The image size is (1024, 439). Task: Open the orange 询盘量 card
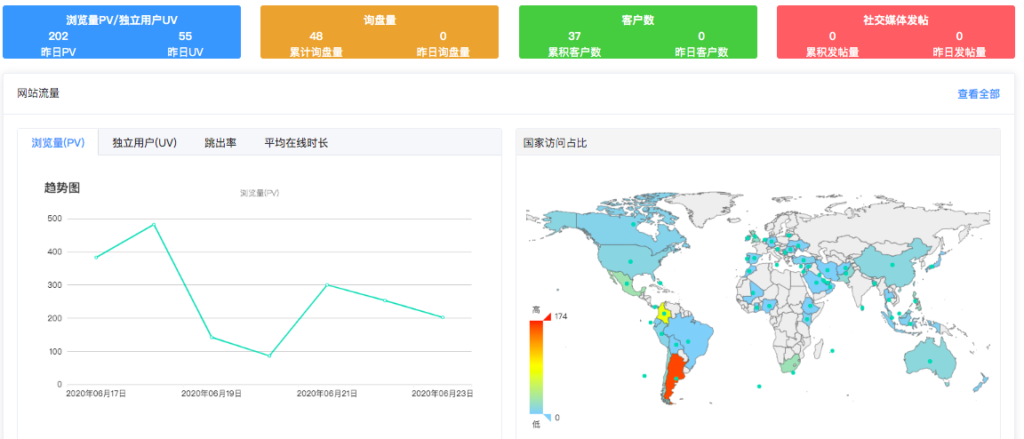(379, 32)
